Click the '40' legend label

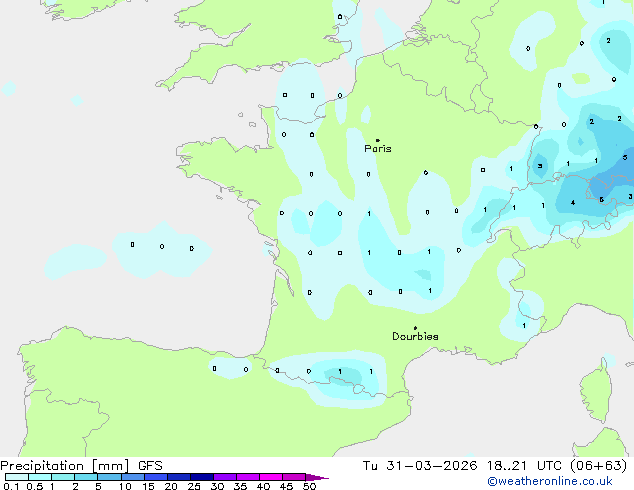point(263,486)
